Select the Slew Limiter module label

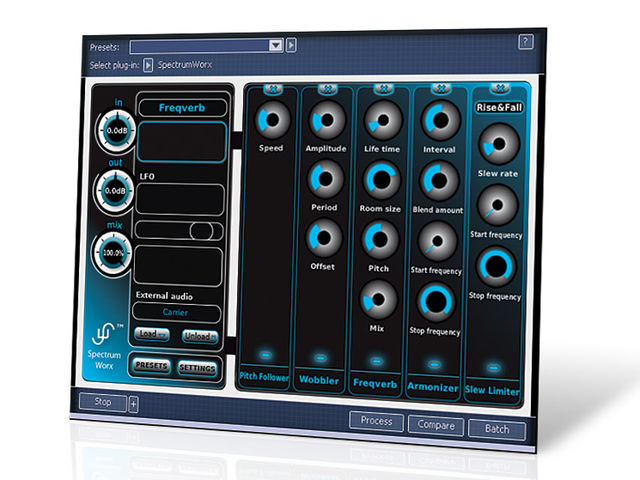point(492,391)
